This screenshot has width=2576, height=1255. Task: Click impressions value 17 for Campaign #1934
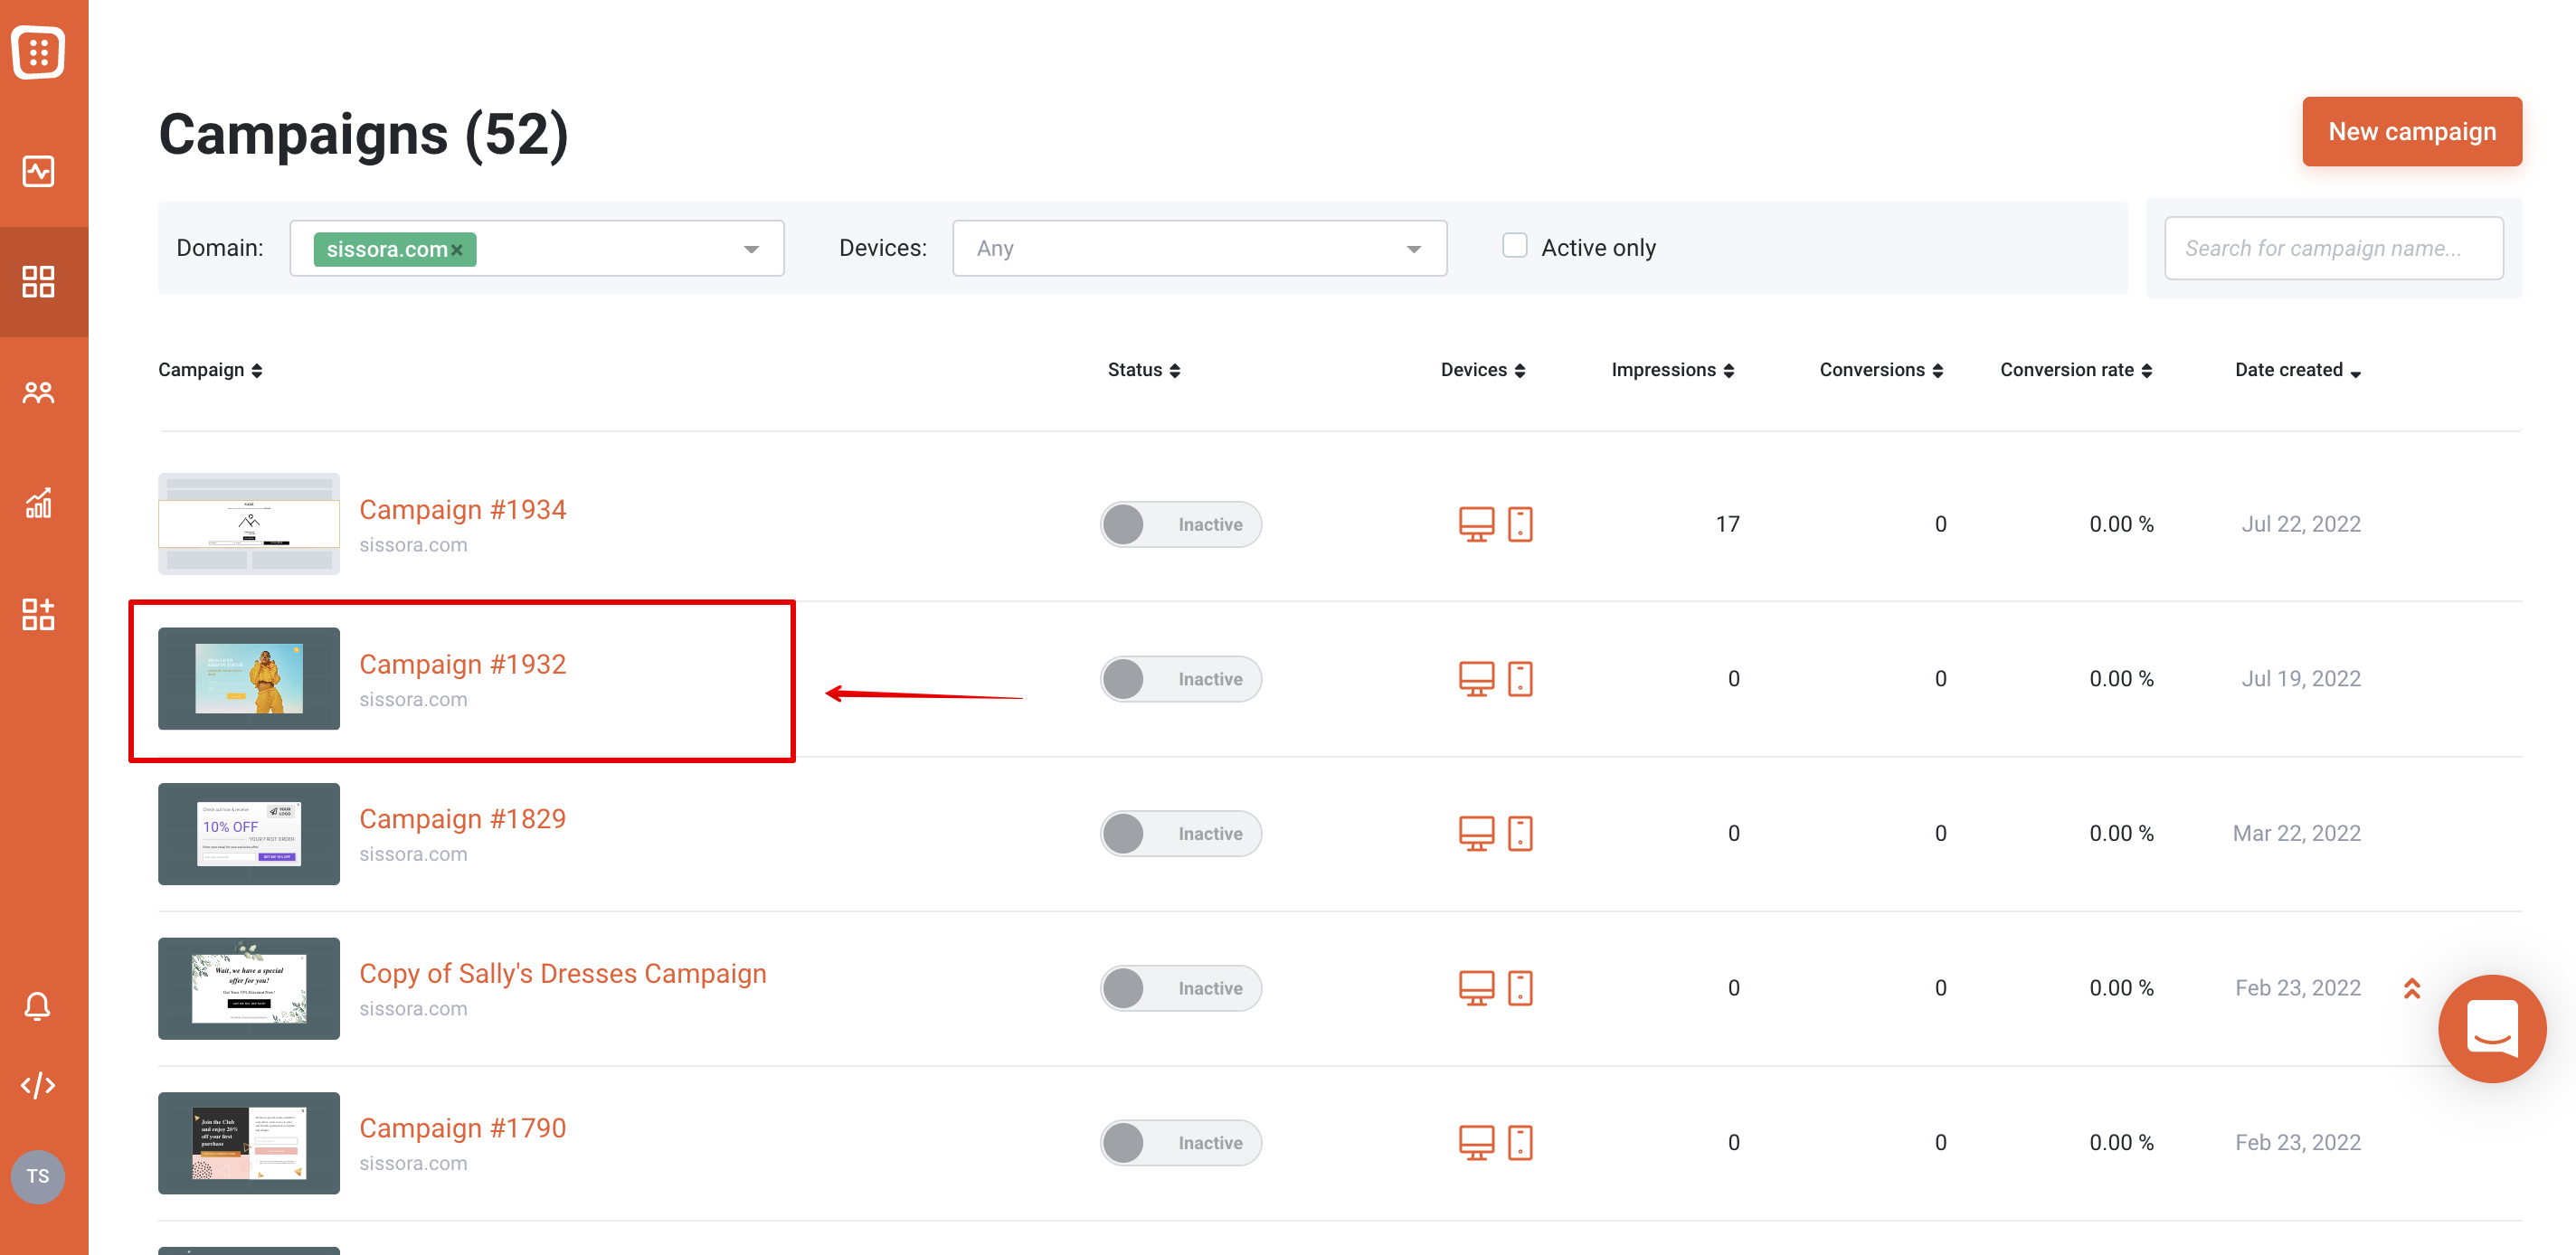click(x=1727, y=524)
